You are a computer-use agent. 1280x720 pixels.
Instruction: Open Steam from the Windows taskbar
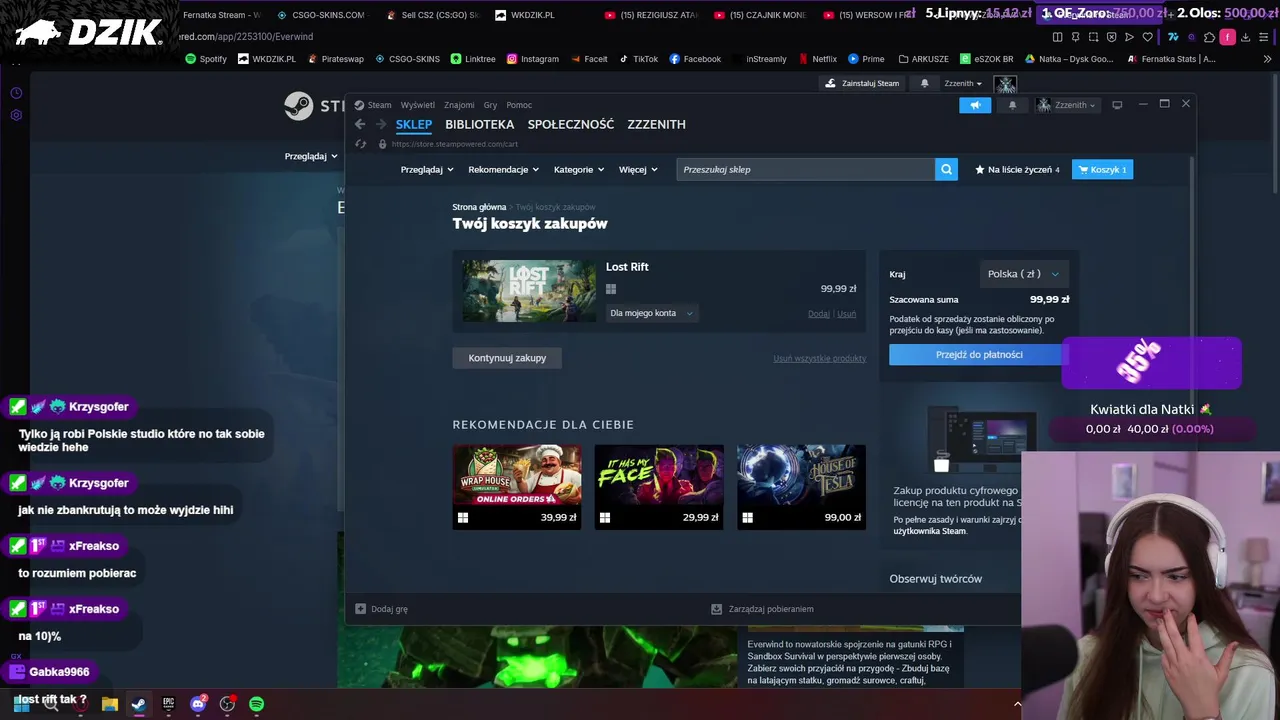point(139,704)
